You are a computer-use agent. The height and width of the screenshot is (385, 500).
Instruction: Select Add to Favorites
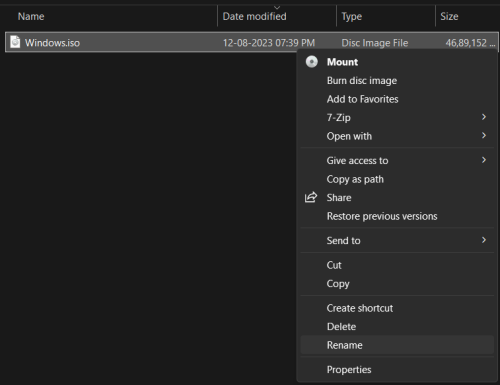click(x=397, y=99)
